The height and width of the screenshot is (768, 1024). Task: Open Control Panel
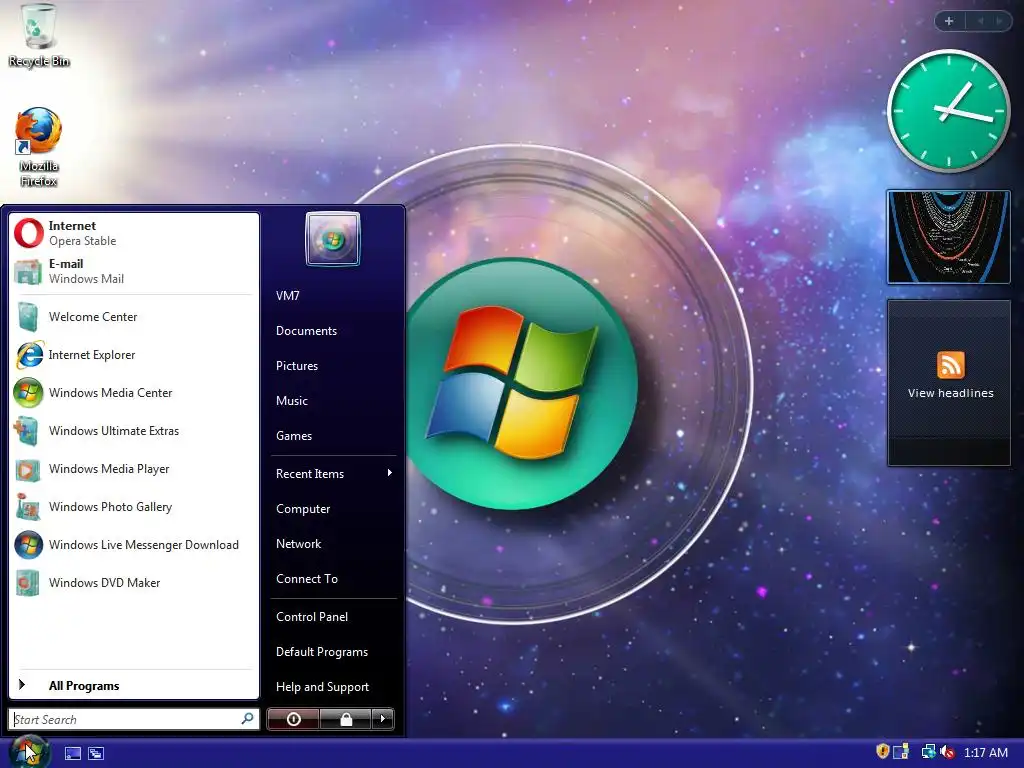[333, 616]
